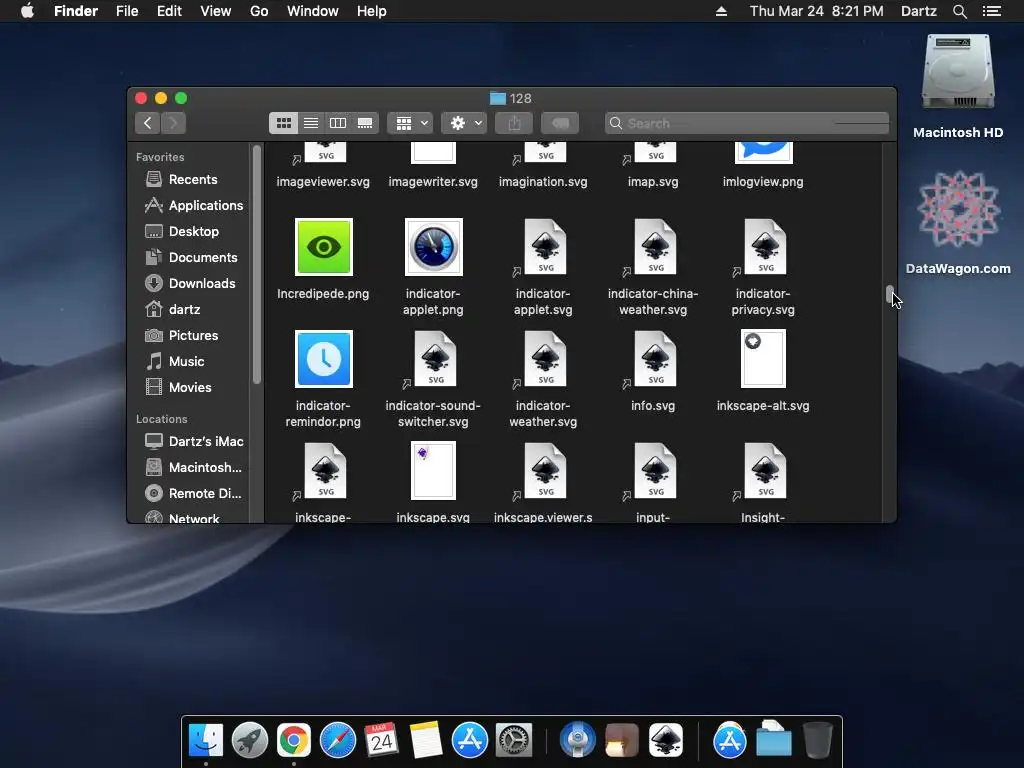Screen dimensions: 1024x768
Task: Switch Finder to icon view
Action: click(x=283, y=123)
